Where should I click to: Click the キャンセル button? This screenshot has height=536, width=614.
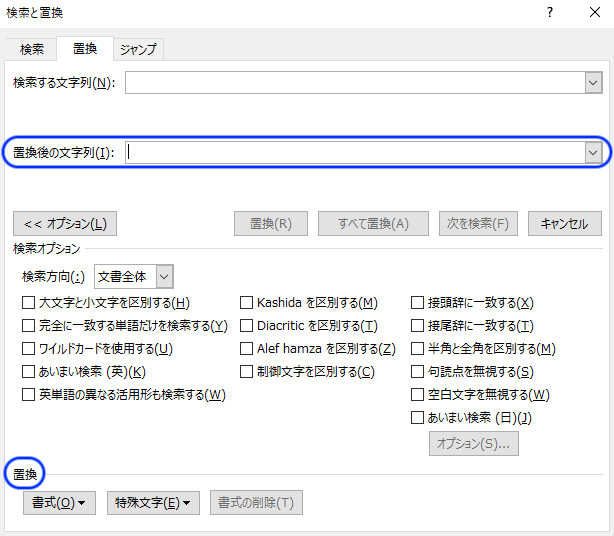click(564, 224)
